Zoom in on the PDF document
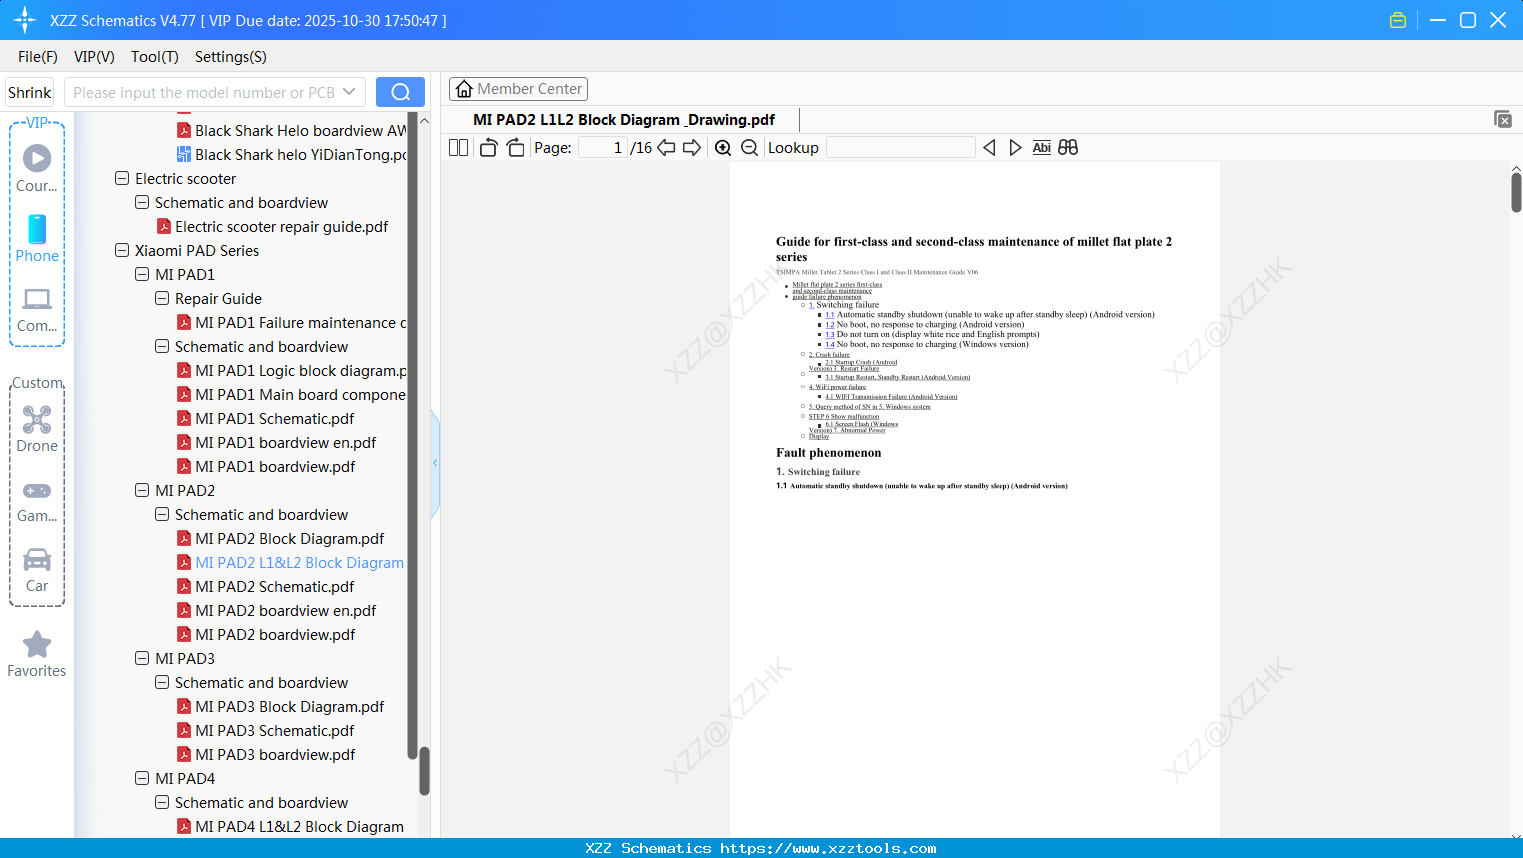The height and width of the screenshot is (858, 1523). [x=723, y=148]
